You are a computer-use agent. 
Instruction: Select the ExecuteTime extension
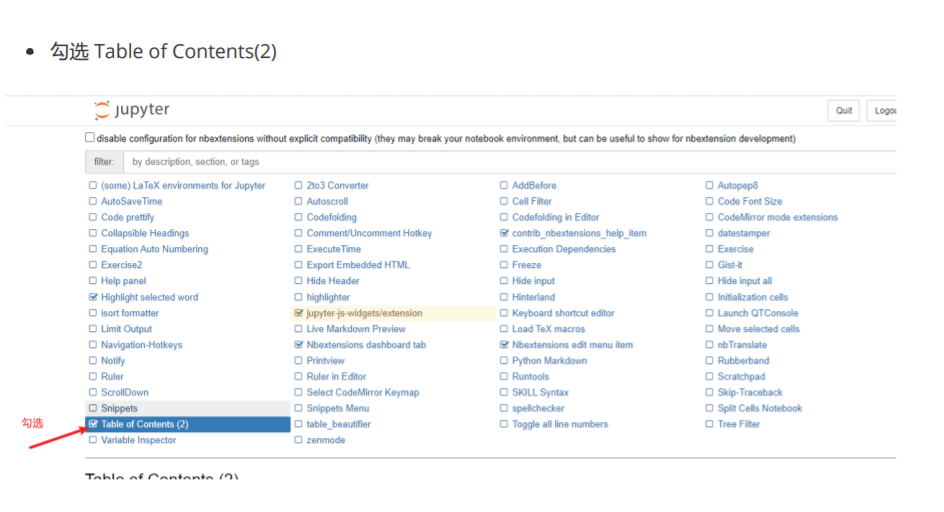click(334, 249)
